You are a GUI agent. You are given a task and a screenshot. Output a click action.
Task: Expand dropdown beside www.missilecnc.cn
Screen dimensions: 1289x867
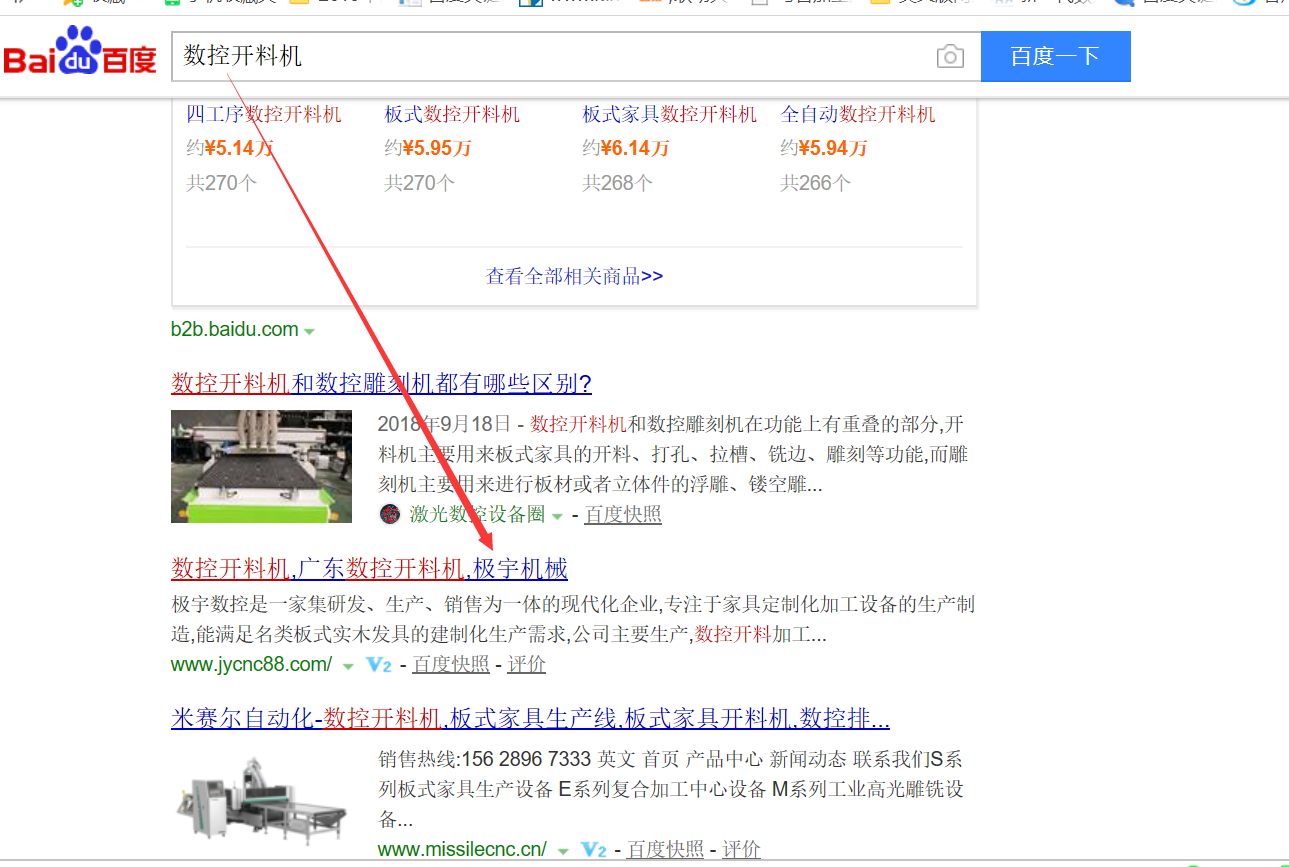(563, 851)
